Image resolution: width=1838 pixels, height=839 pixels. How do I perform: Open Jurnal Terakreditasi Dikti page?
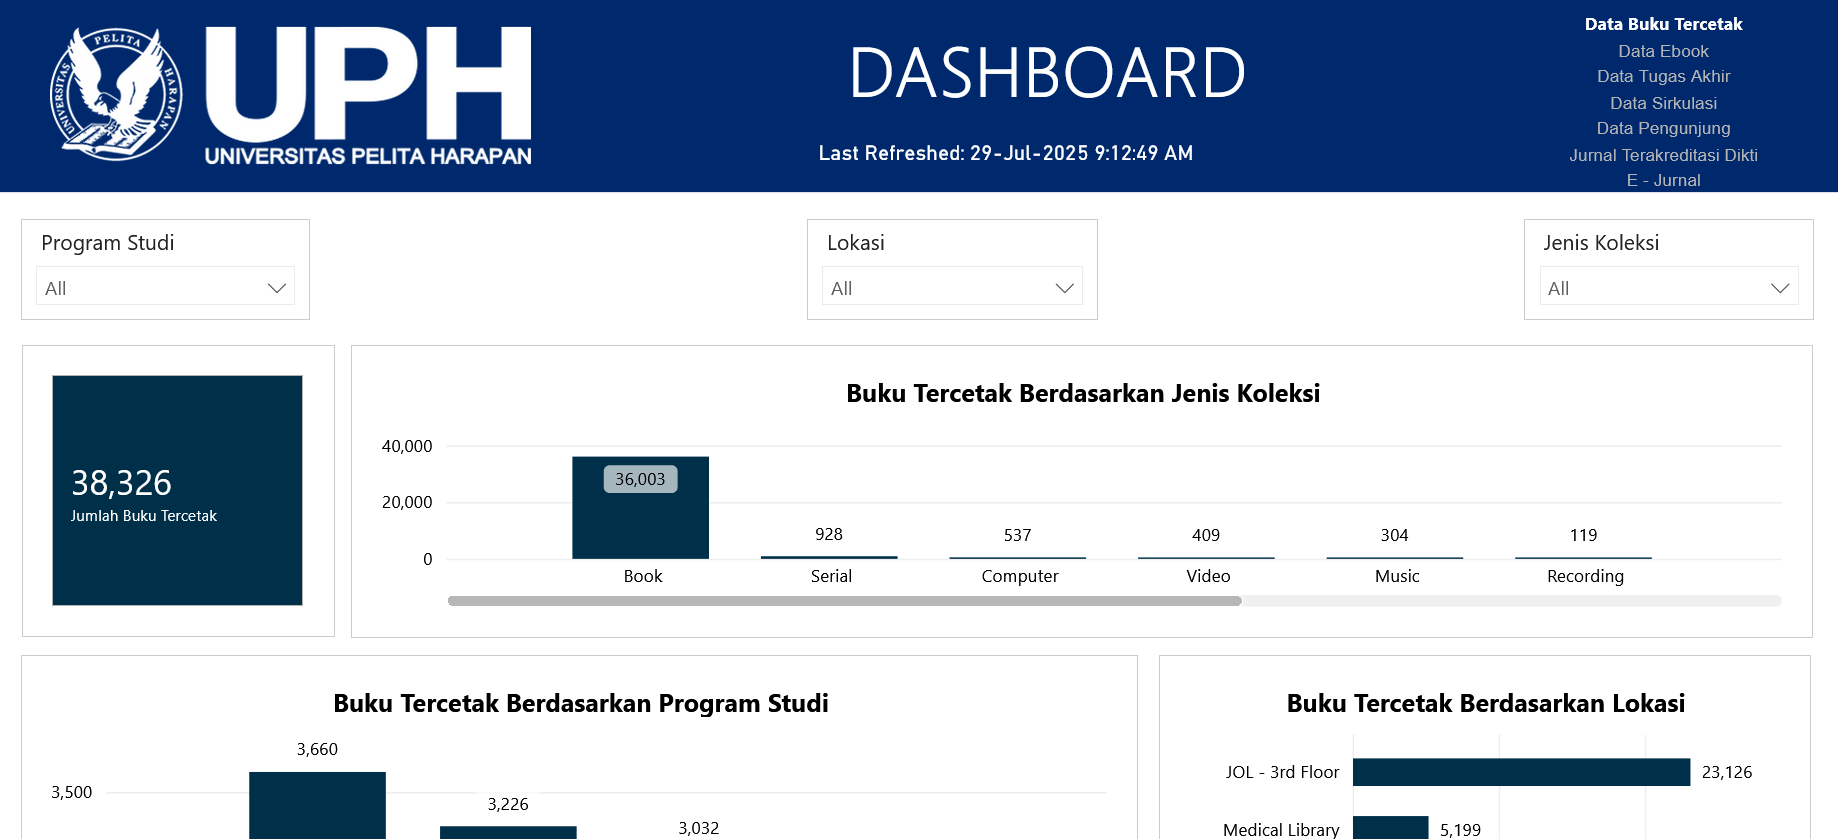click(x=1663, y=155)
